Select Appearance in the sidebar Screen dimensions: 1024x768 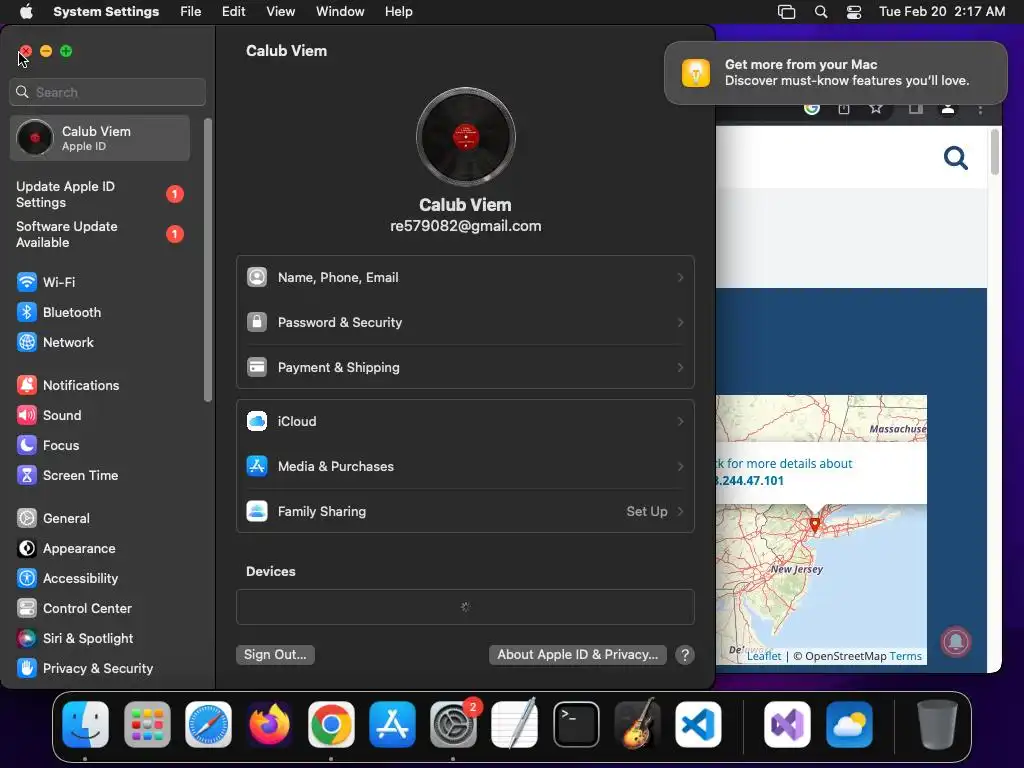tap(66, 549)
